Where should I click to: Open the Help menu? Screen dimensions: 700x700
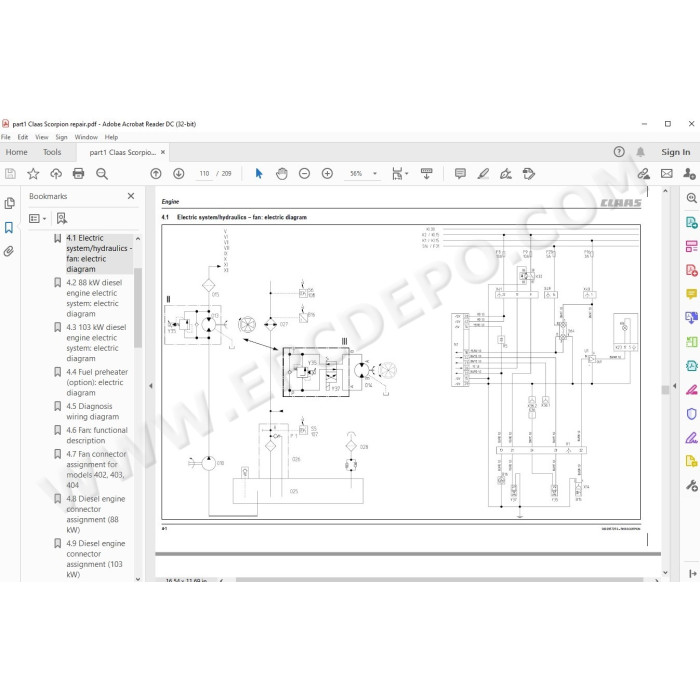pyautogui.click(x=111, y=137)
